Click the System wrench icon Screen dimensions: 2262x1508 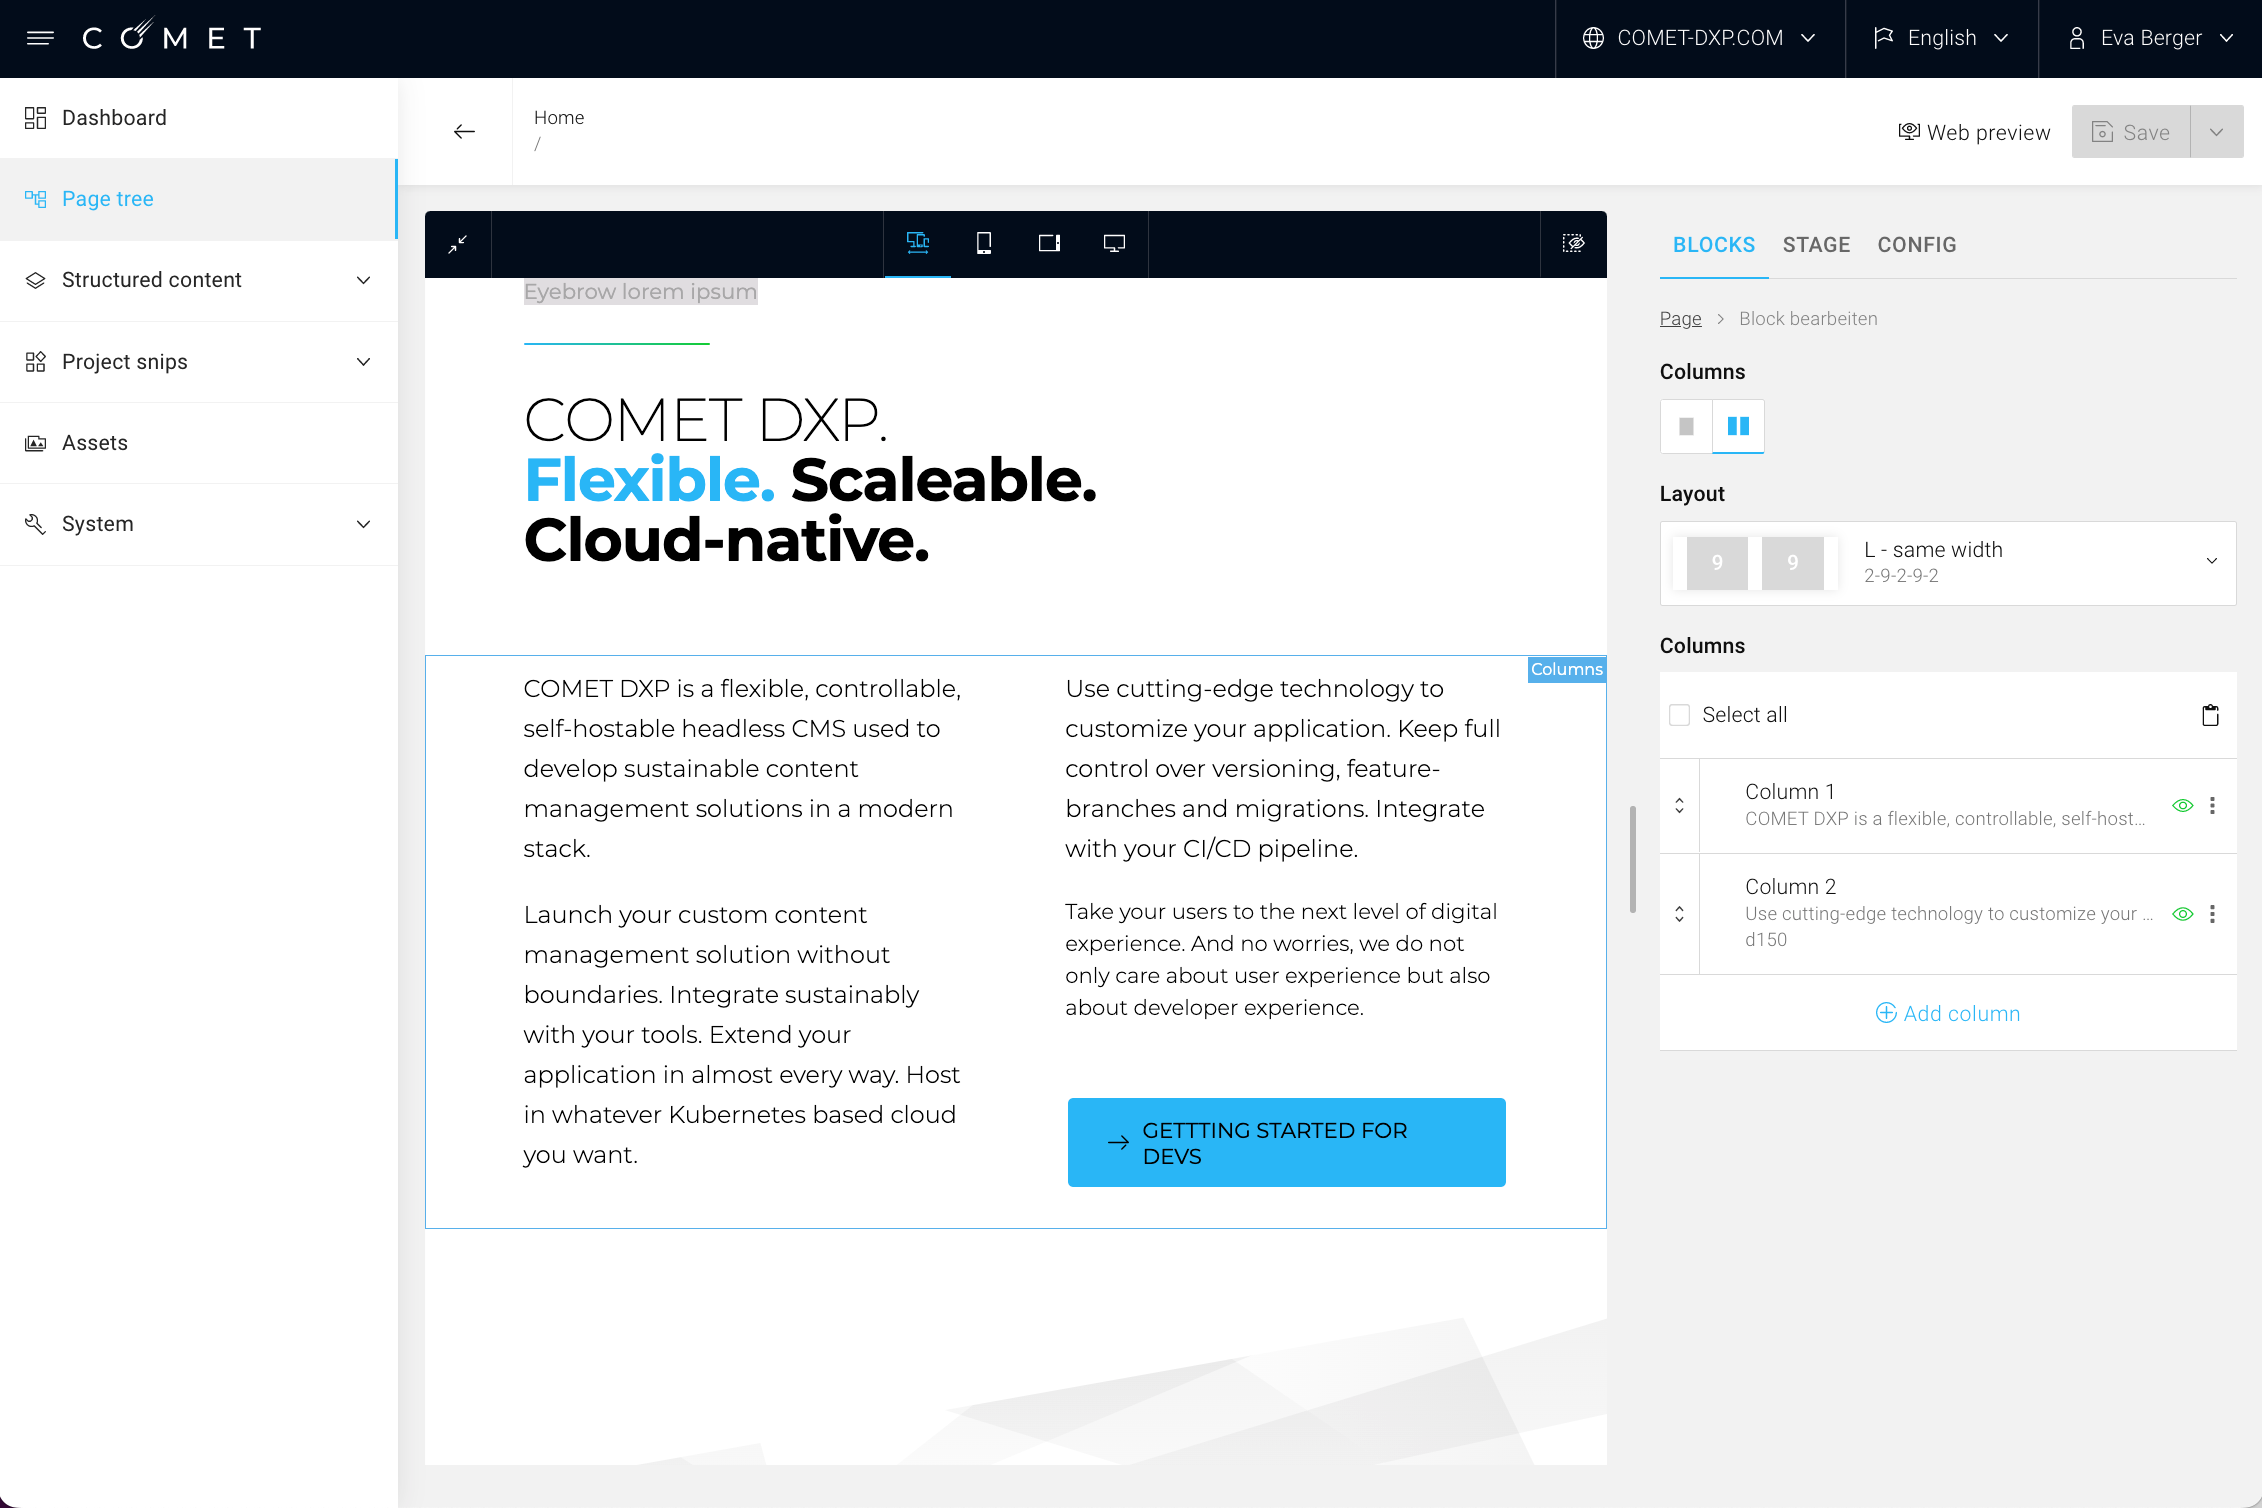coord(36,524)
